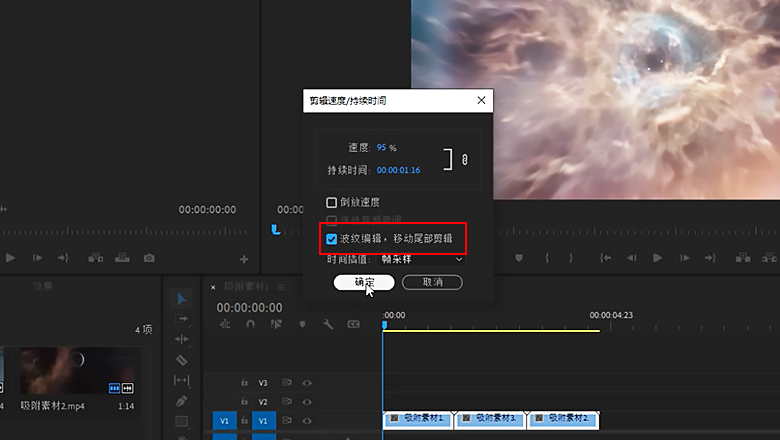The height and width of the screenshot is (440, 780).
Task: Uncheck 波纹编辑，移动尾部剪辑 checkbox
Action: click(332, 239)
